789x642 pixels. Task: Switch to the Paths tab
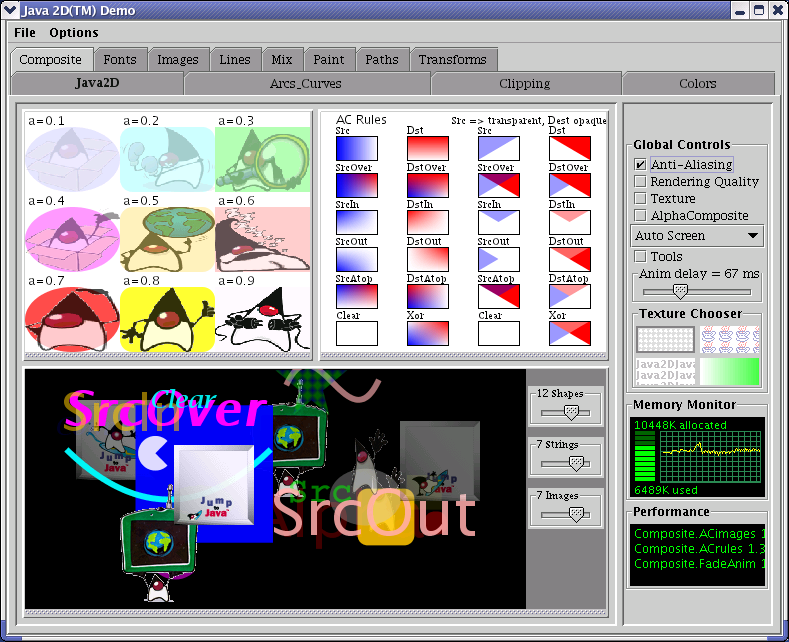tap(381, 59)
